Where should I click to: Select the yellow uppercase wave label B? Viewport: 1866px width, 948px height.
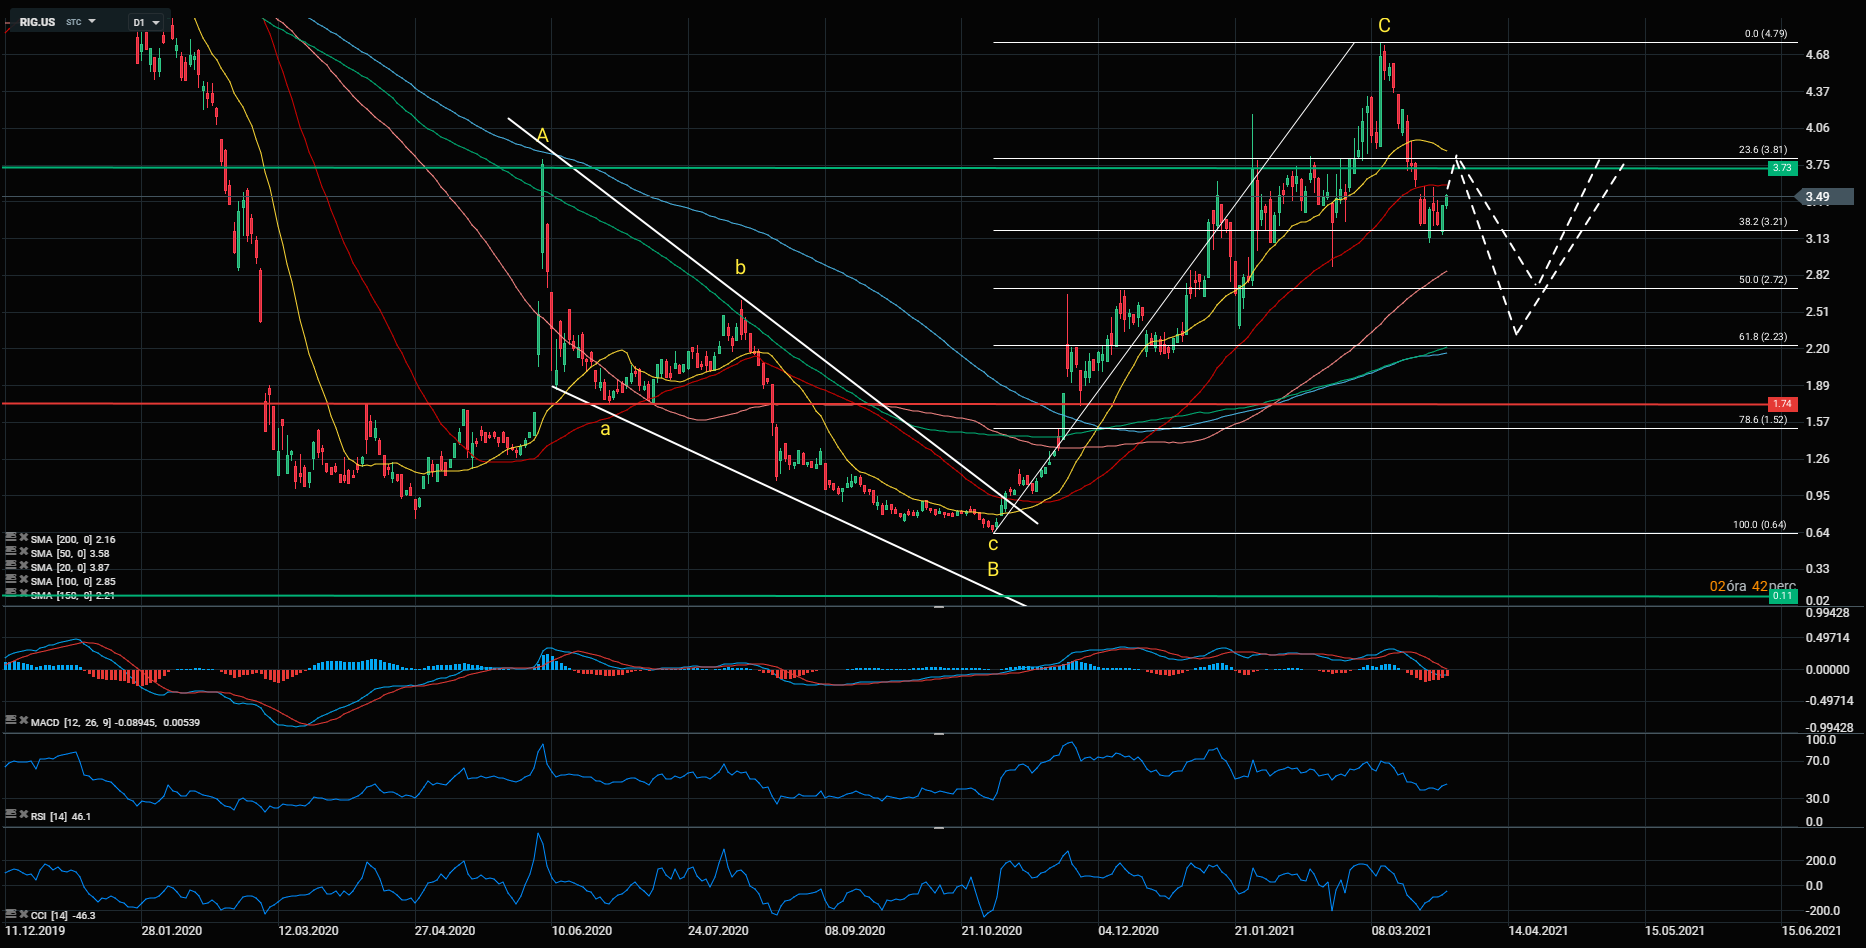click(993, 569)
